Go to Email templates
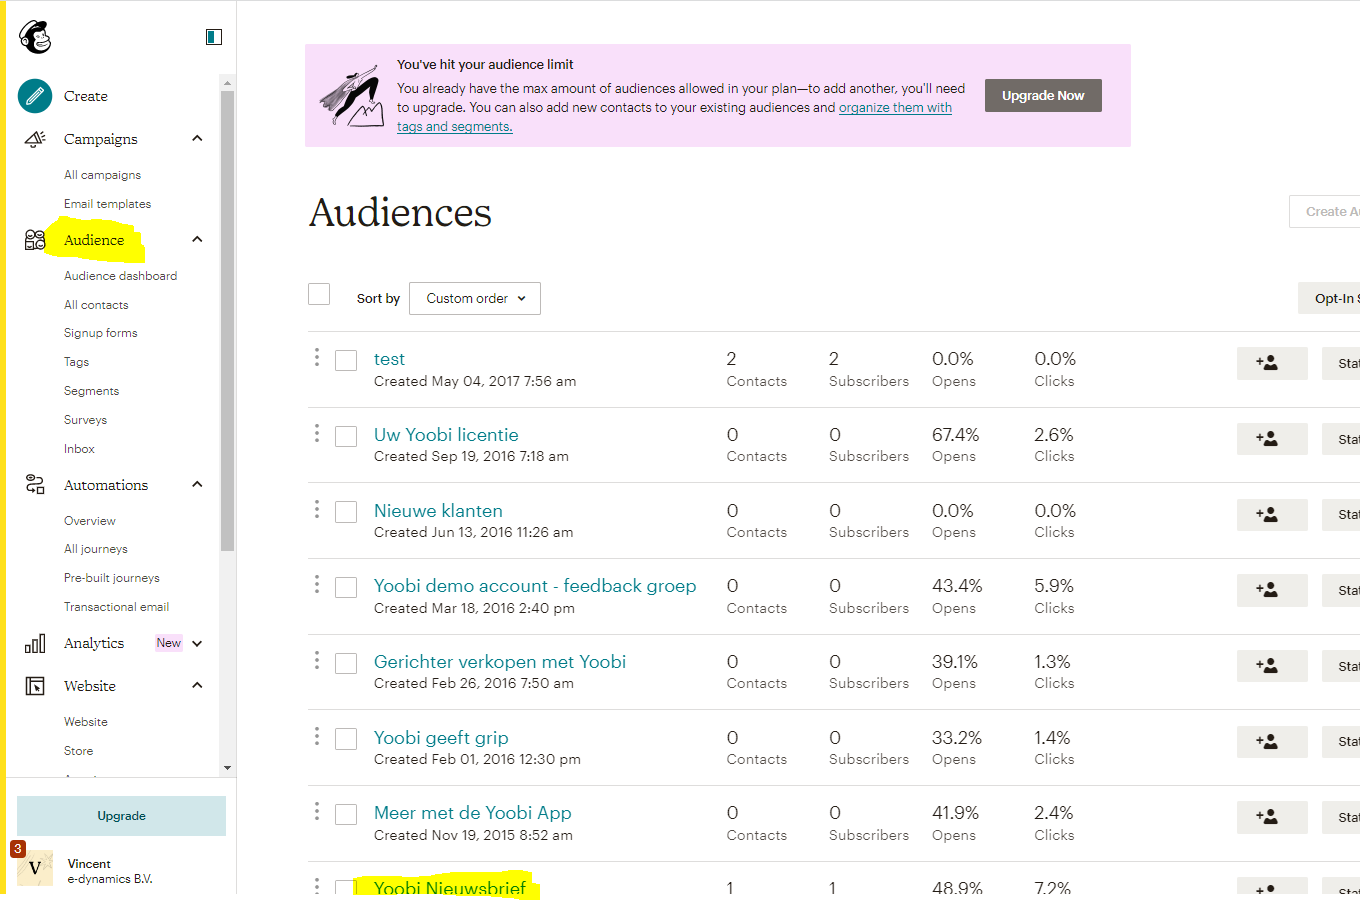1360x900 pixels. (107, 204)
